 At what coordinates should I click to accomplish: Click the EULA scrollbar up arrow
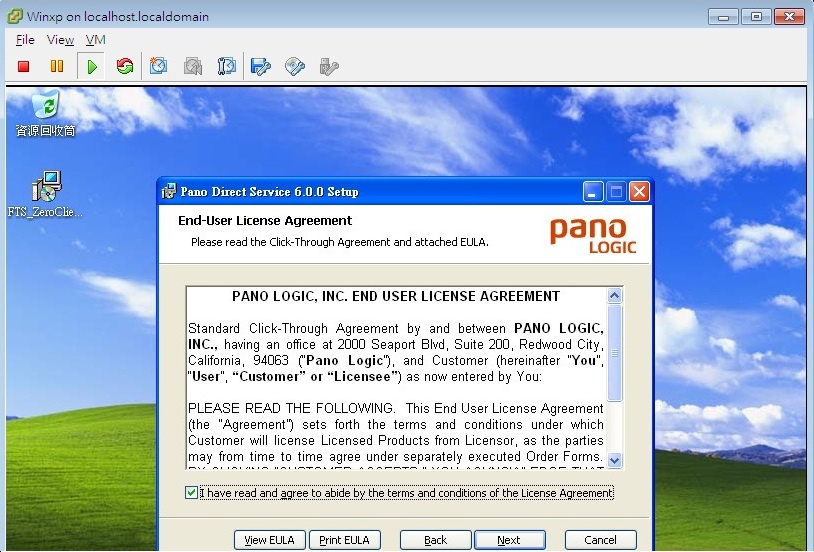(615, 296)
